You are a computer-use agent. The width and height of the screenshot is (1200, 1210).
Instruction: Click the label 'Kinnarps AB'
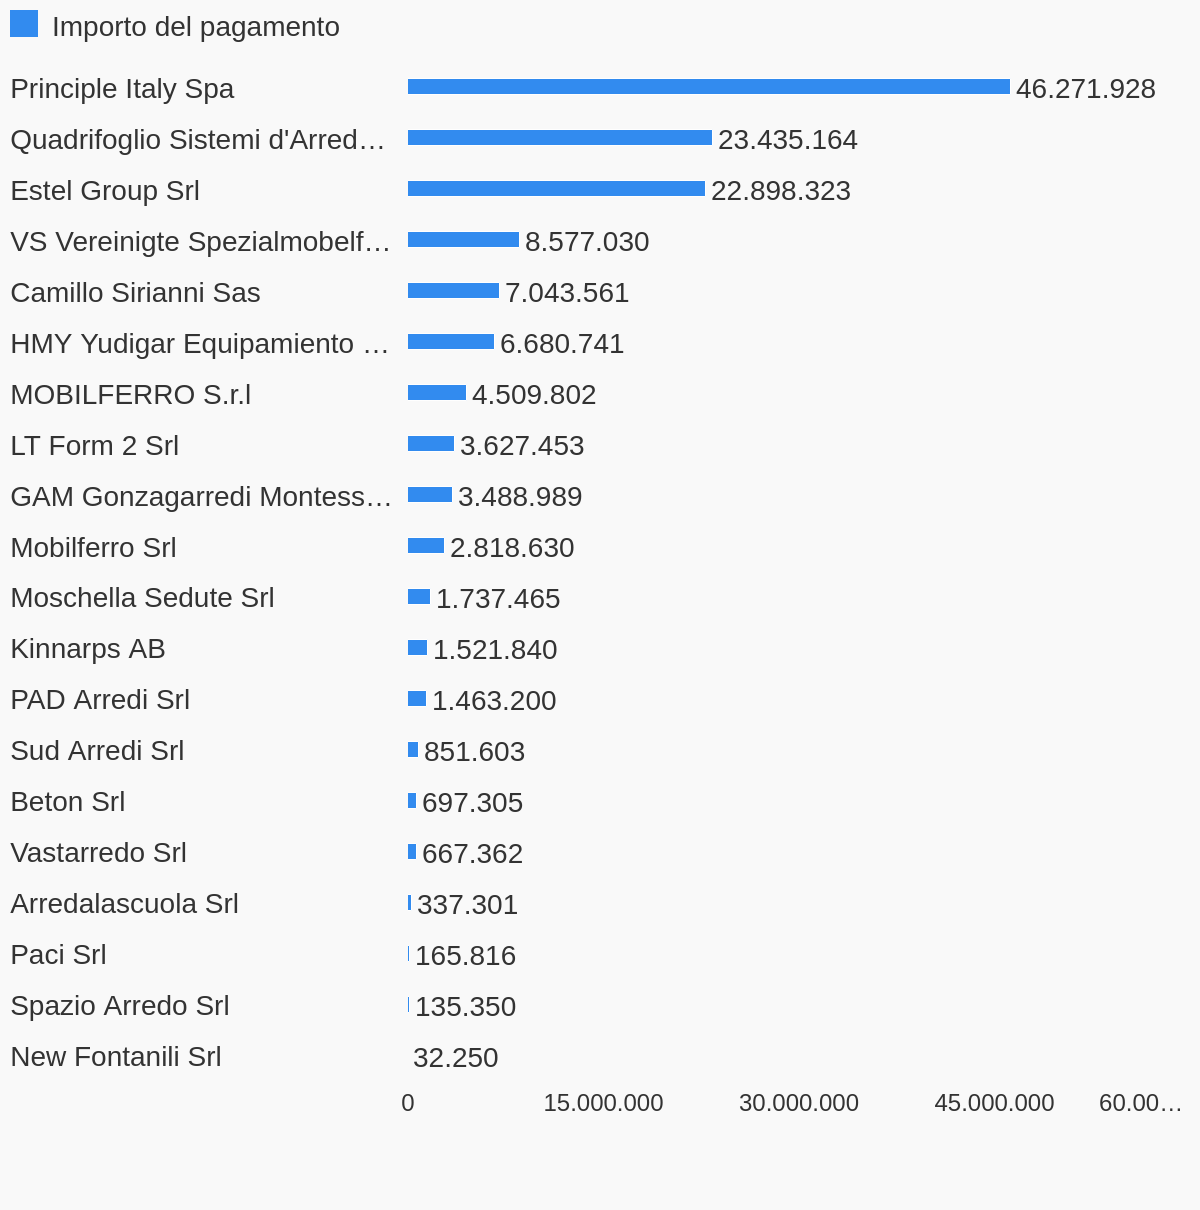coord(88,649)
